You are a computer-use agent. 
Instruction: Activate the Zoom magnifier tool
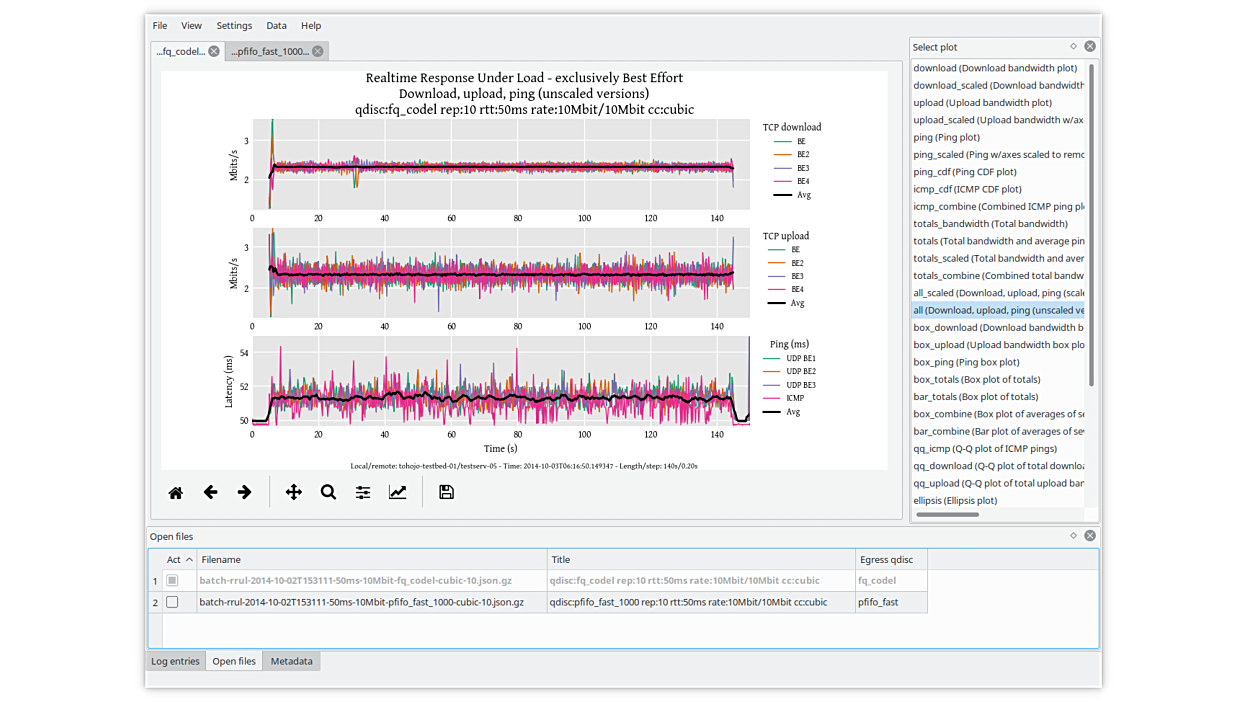pos(328,492)
